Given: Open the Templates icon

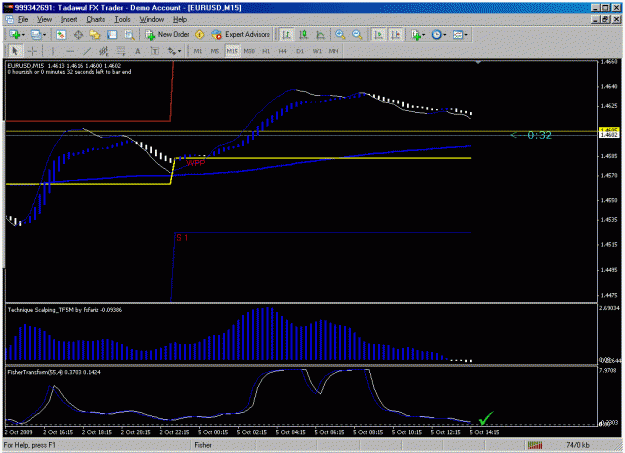Looking at the screenshot, I should point(458,35).
